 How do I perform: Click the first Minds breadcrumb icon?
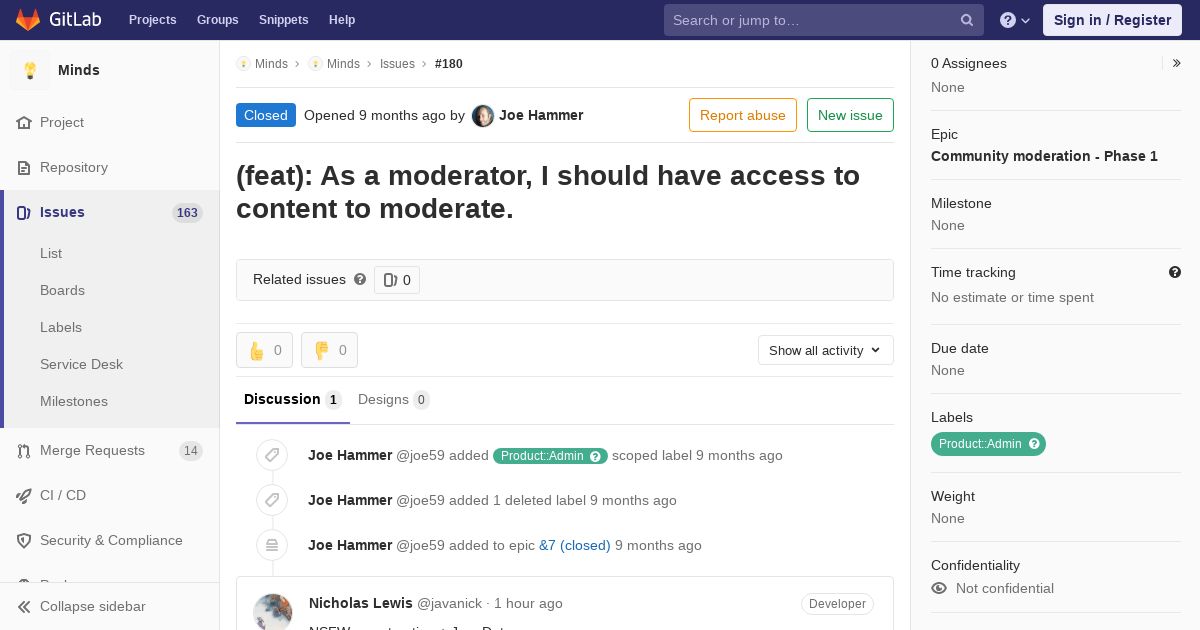(243, 64)
